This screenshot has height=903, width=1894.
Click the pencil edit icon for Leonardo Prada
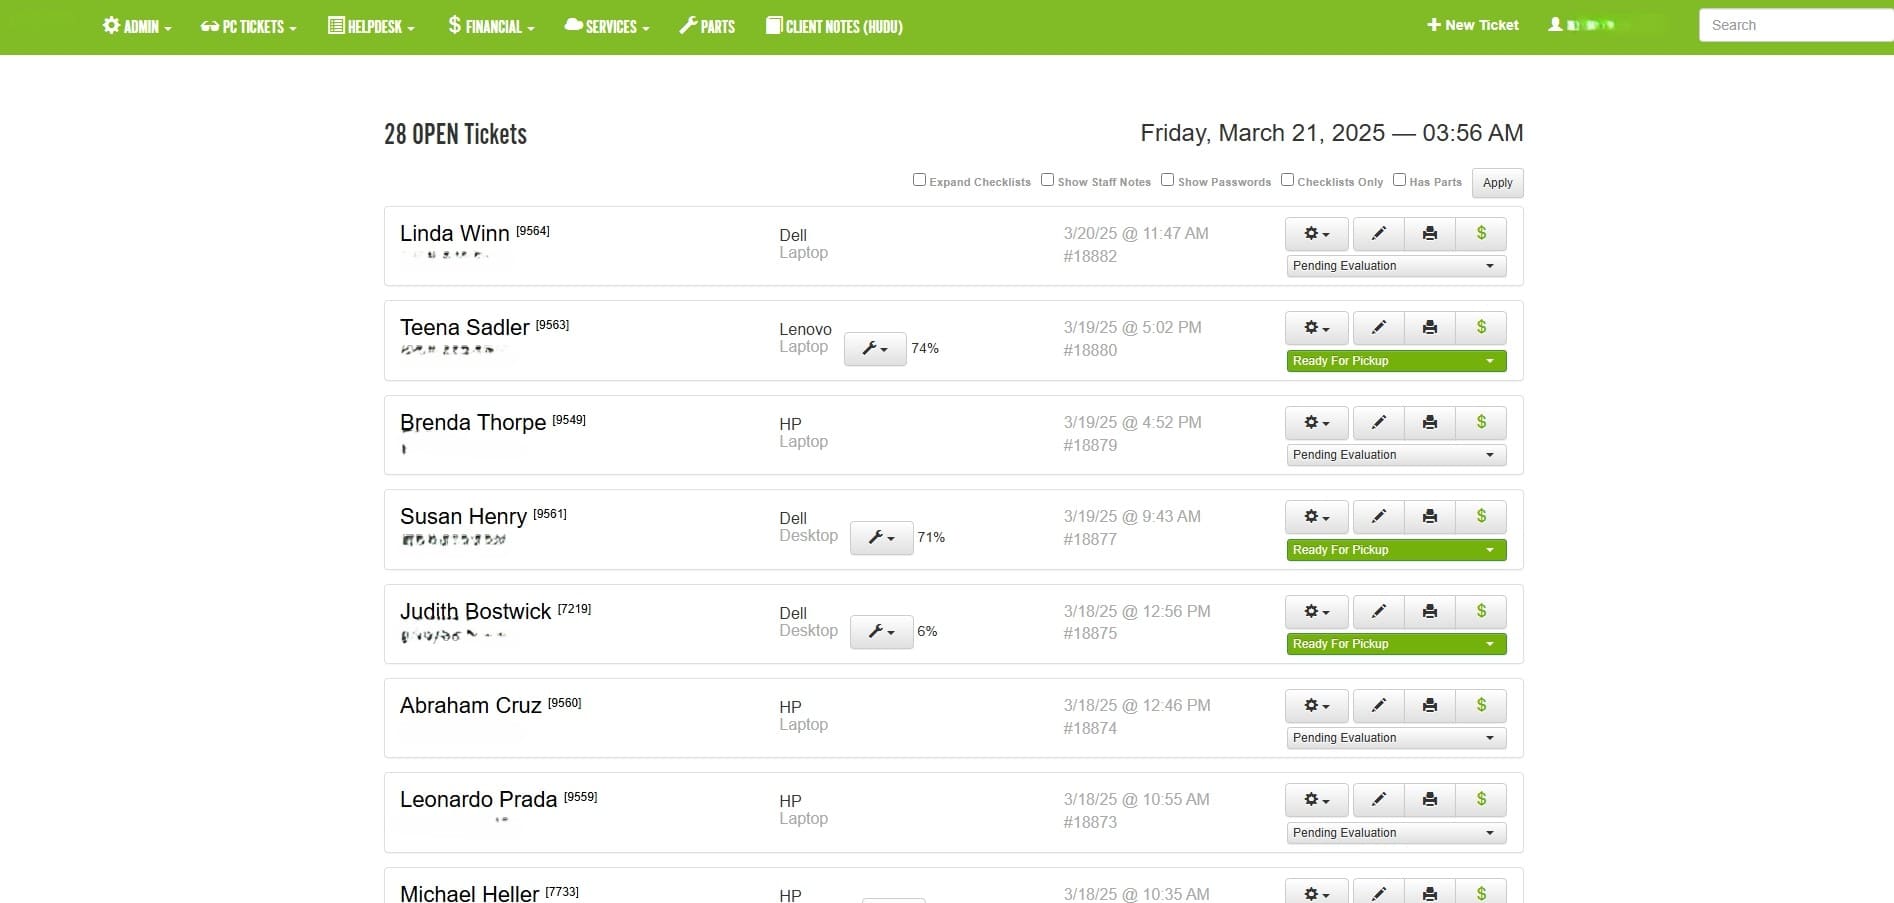1378,800
